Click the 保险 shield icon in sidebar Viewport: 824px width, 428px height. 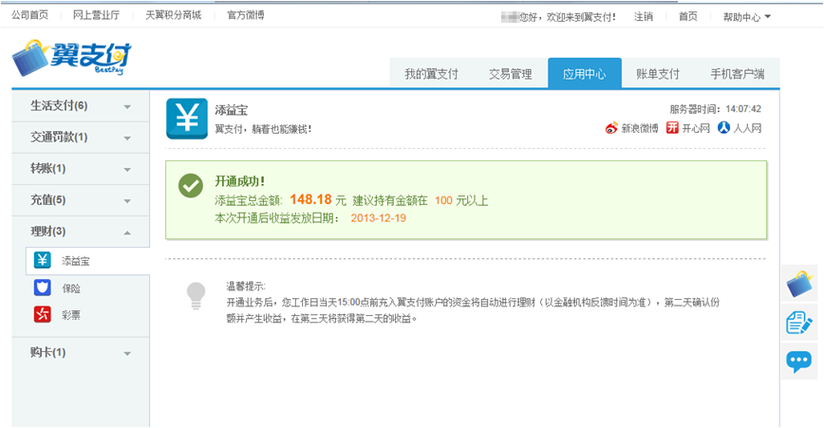(x=43, y=287)
